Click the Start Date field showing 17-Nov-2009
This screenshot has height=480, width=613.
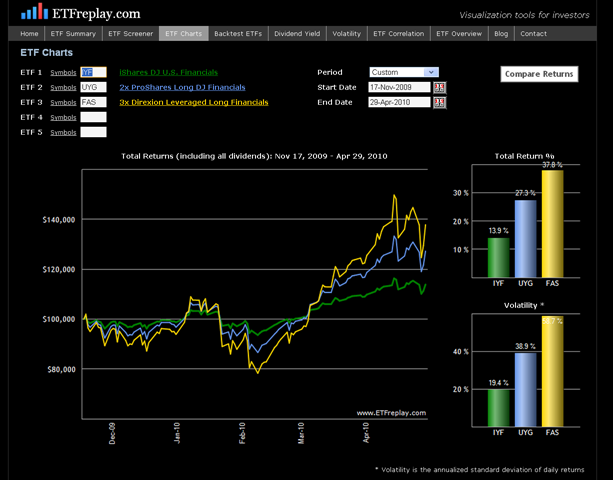(x=399, y=88)
